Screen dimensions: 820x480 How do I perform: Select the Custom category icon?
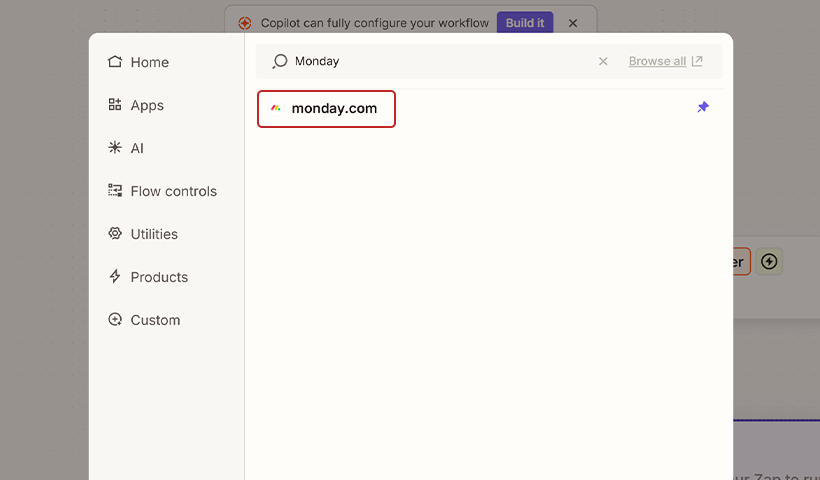pyautogui.click(x=115, y=320)
